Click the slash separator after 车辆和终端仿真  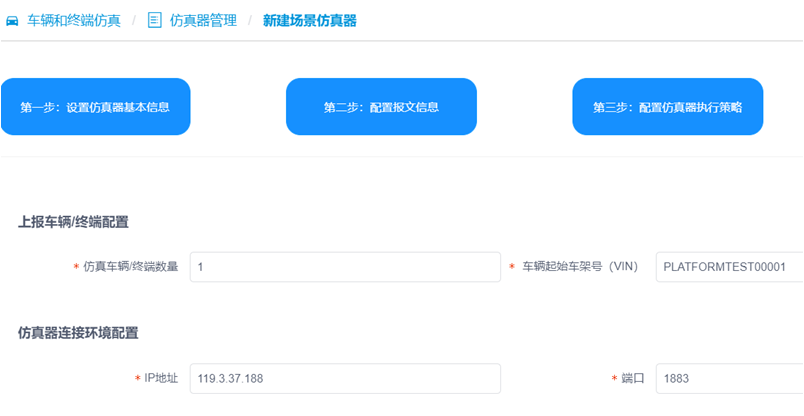(x=133, y=20)
